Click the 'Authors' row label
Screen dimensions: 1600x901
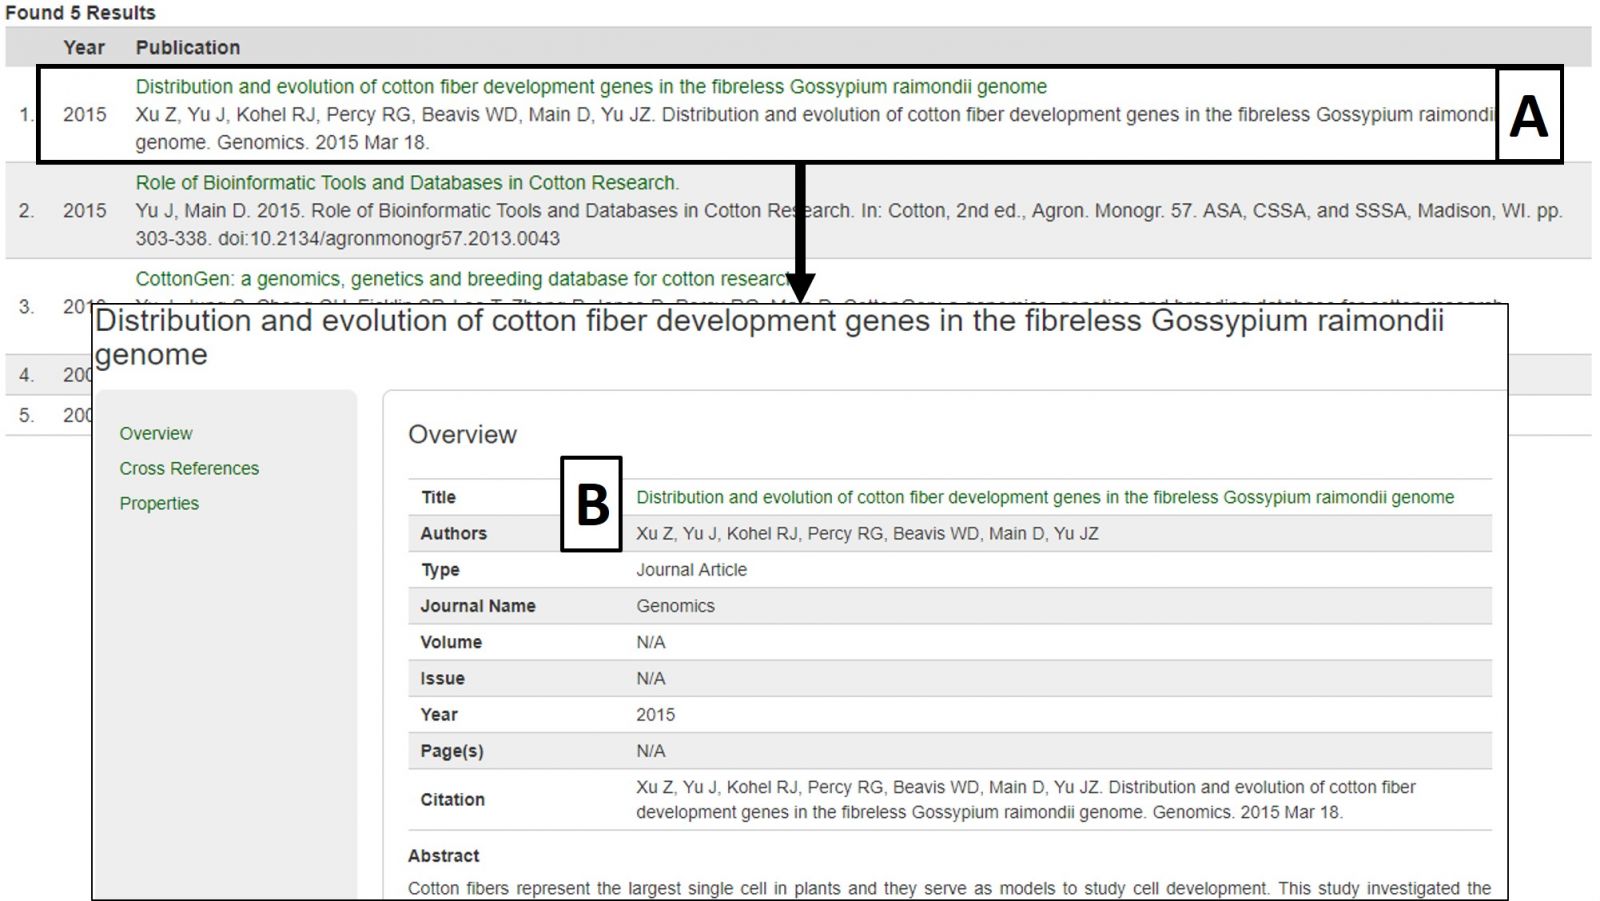tap(453, 534)
